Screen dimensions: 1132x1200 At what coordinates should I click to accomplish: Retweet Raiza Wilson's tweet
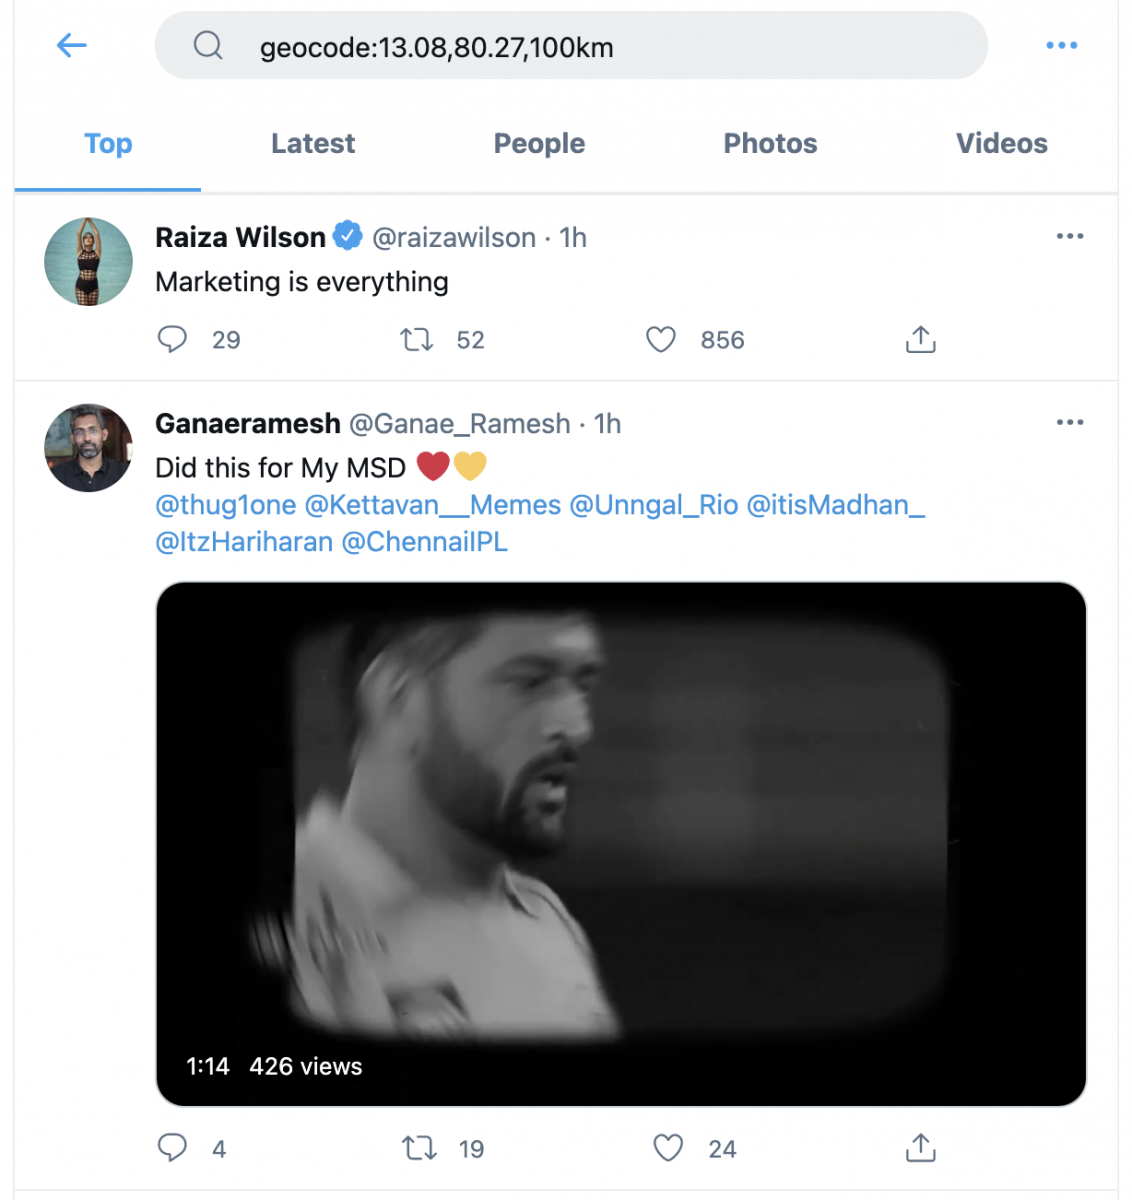coord(417,340)
